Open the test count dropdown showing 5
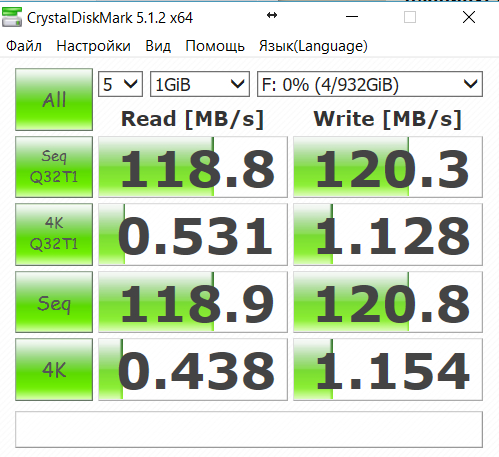This screenshot has height=457, width=499. pyautogui.click(x=120, y=84)
